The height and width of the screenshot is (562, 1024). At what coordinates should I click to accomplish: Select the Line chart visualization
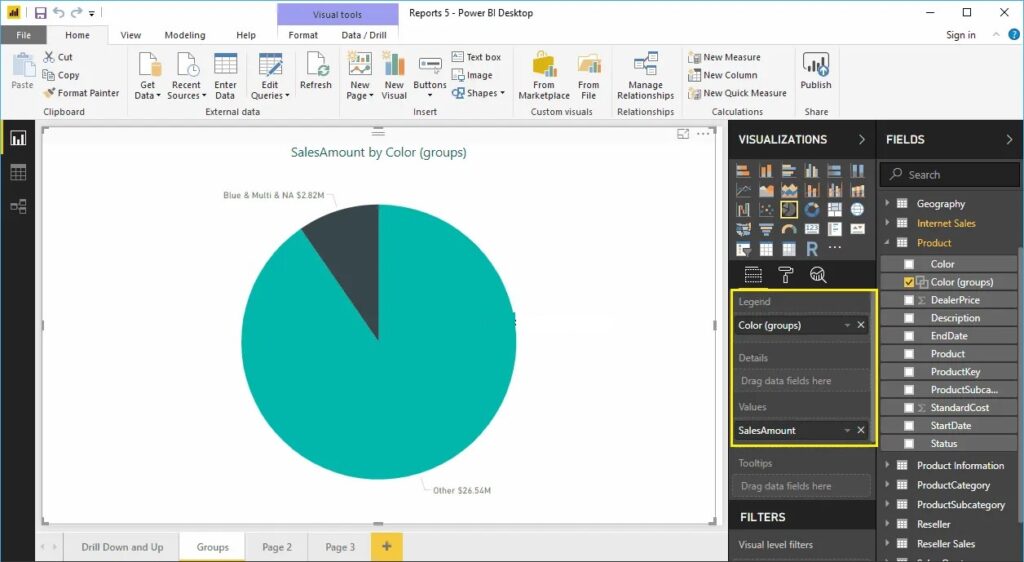743,191
